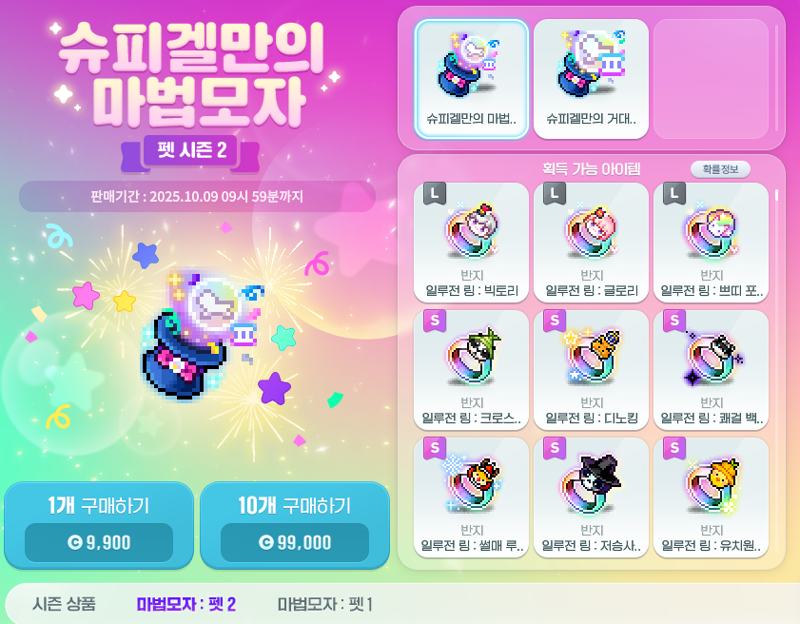This screenshot has height=624, width=800.
Task: Open the 일루전 링 : 썰매 루 ring item
Action: click(x=471, y=497)
